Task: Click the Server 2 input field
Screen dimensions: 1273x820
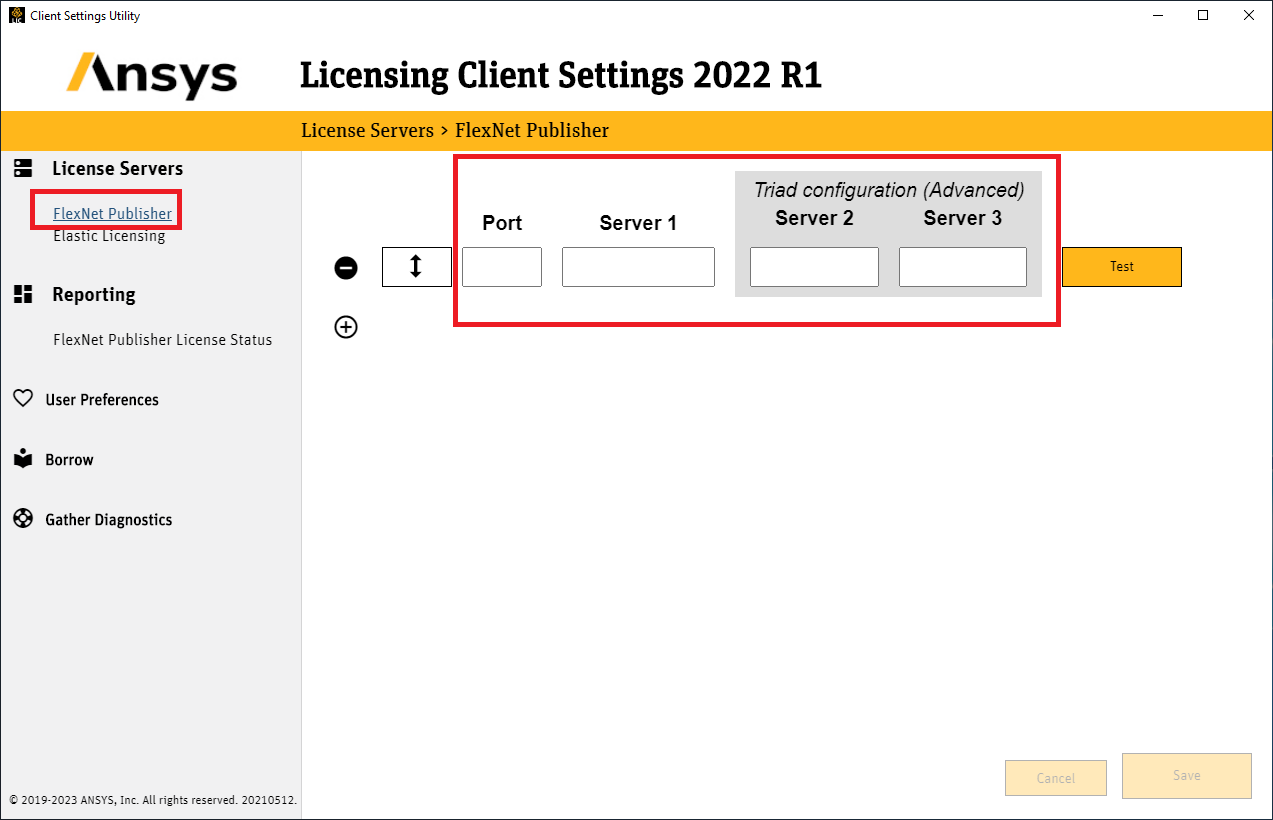Action: pyautogui.click(x=814, y=267)
